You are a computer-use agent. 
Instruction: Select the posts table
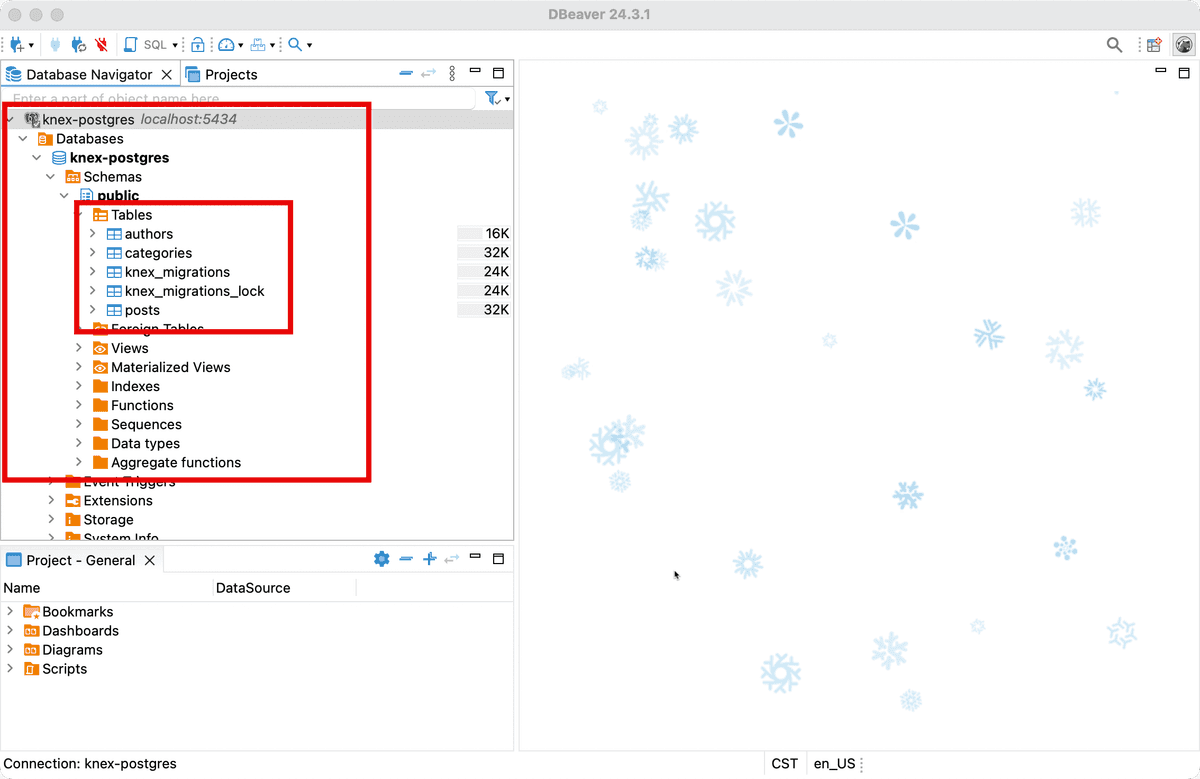pos(142,310)
